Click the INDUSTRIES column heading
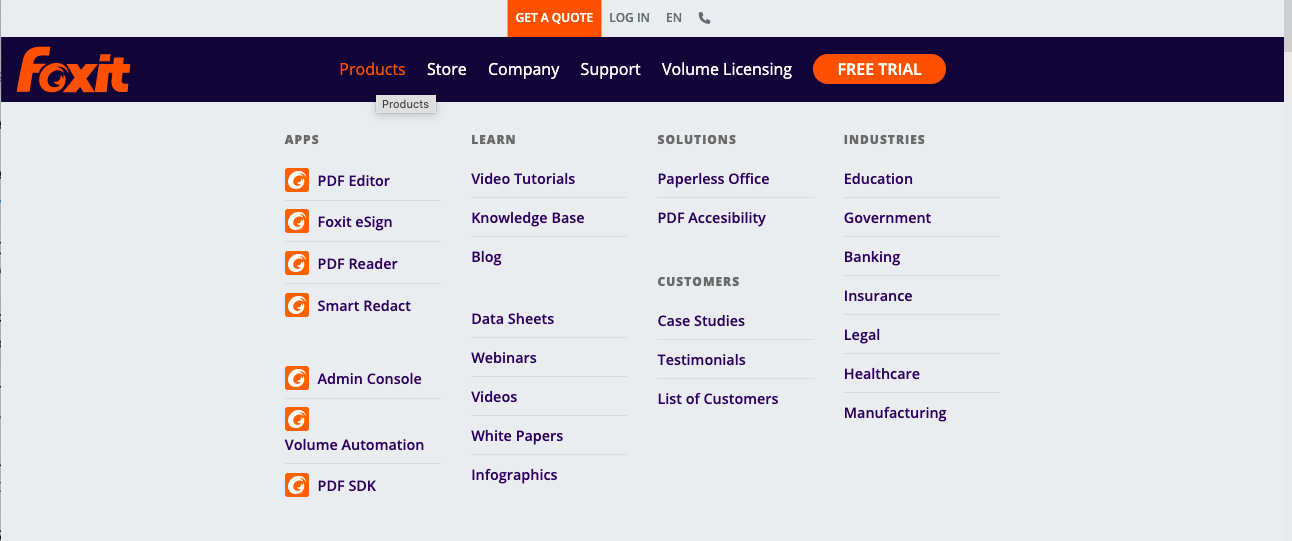 point(884,140)
